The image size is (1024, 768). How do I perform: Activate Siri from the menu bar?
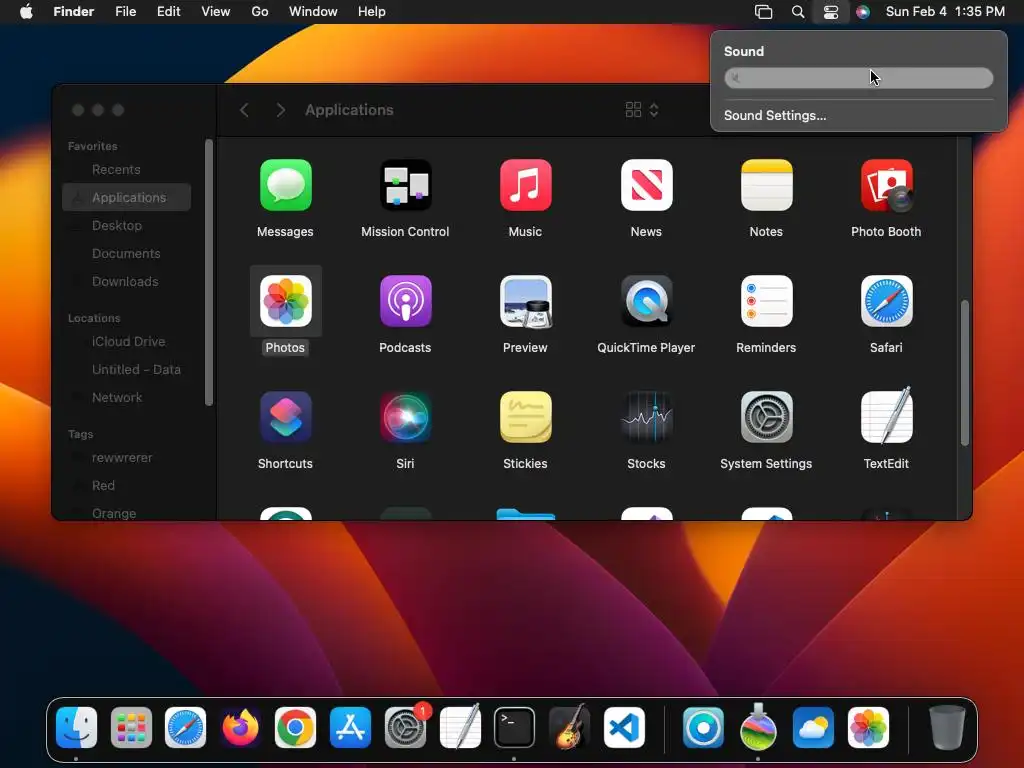[x=863, y=12]
